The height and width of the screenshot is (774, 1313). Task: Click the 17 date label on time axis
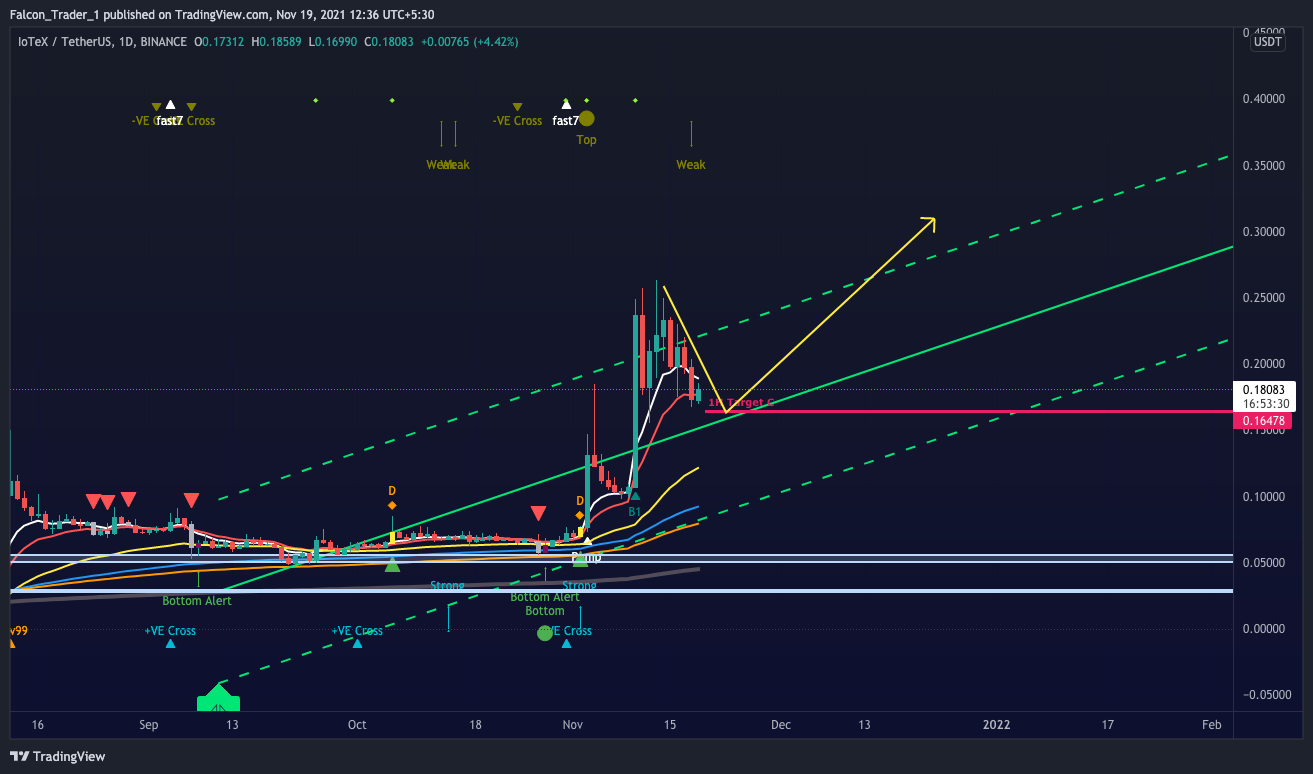pos(1107,725)
